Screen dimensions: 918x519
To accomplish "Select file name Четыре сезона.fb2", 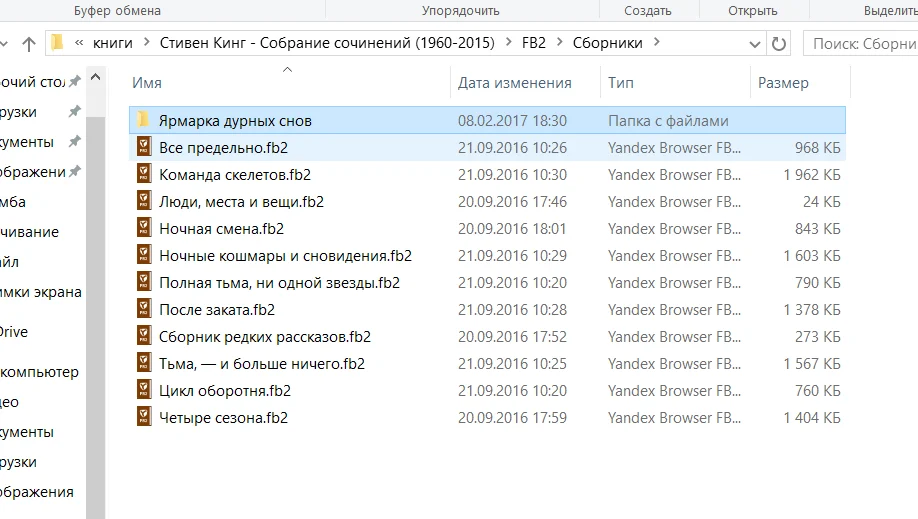I will (x=223, y=418).
